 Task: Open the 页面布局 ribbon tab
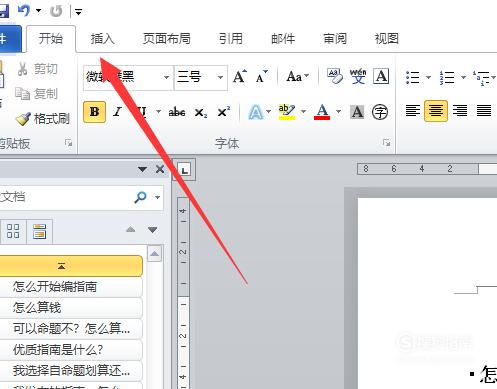tap(167, 39)
